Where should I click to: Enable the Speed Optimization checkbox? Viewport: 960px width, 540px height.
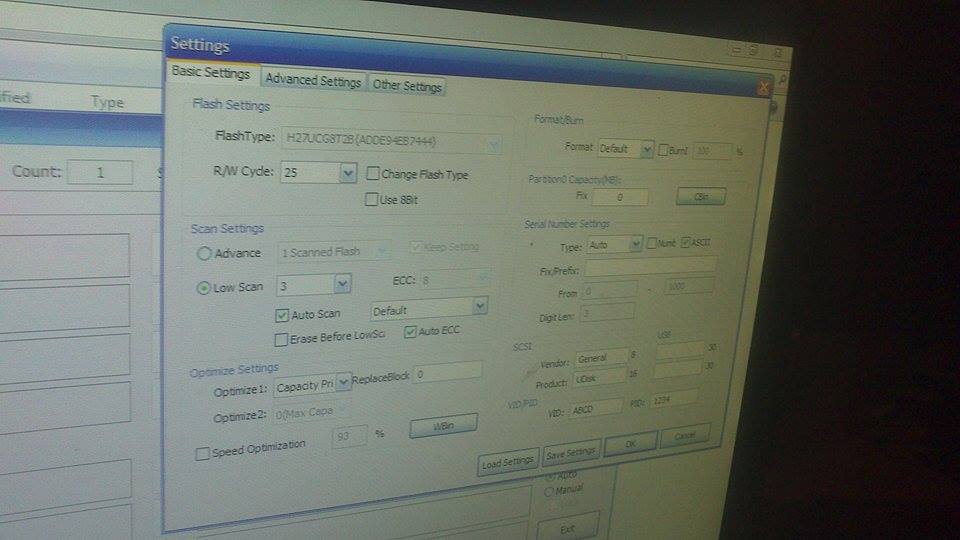(x=202, y=454)
